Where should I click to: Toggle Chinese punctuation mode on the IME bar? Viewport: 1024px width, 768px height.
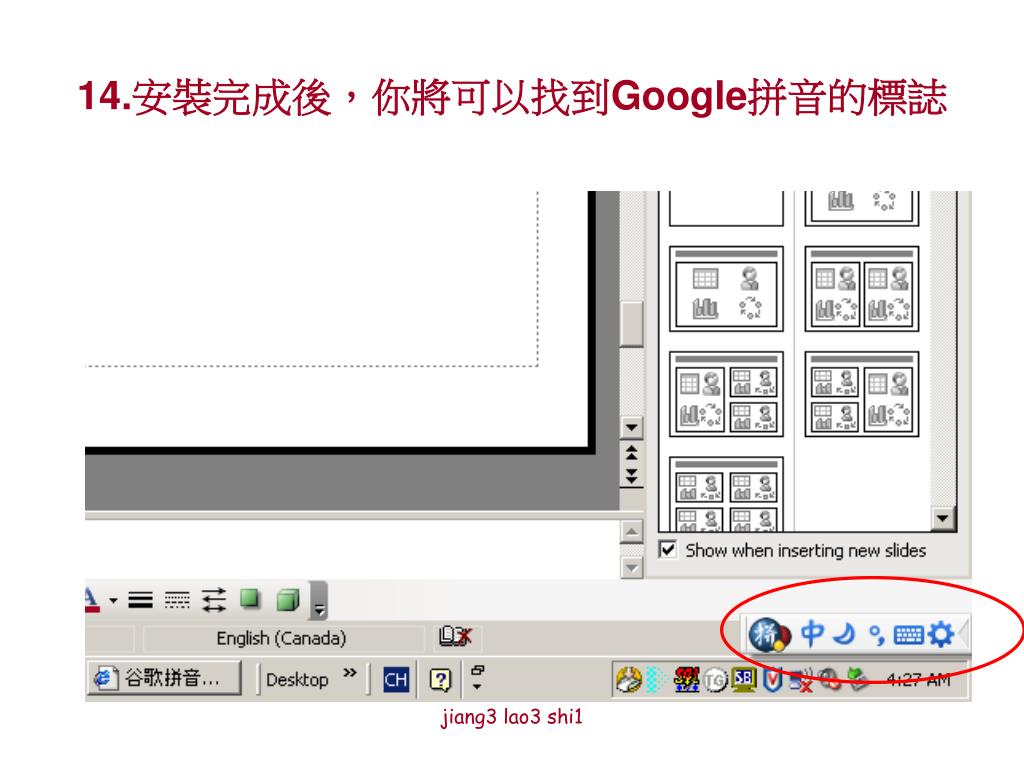(876, 635)
